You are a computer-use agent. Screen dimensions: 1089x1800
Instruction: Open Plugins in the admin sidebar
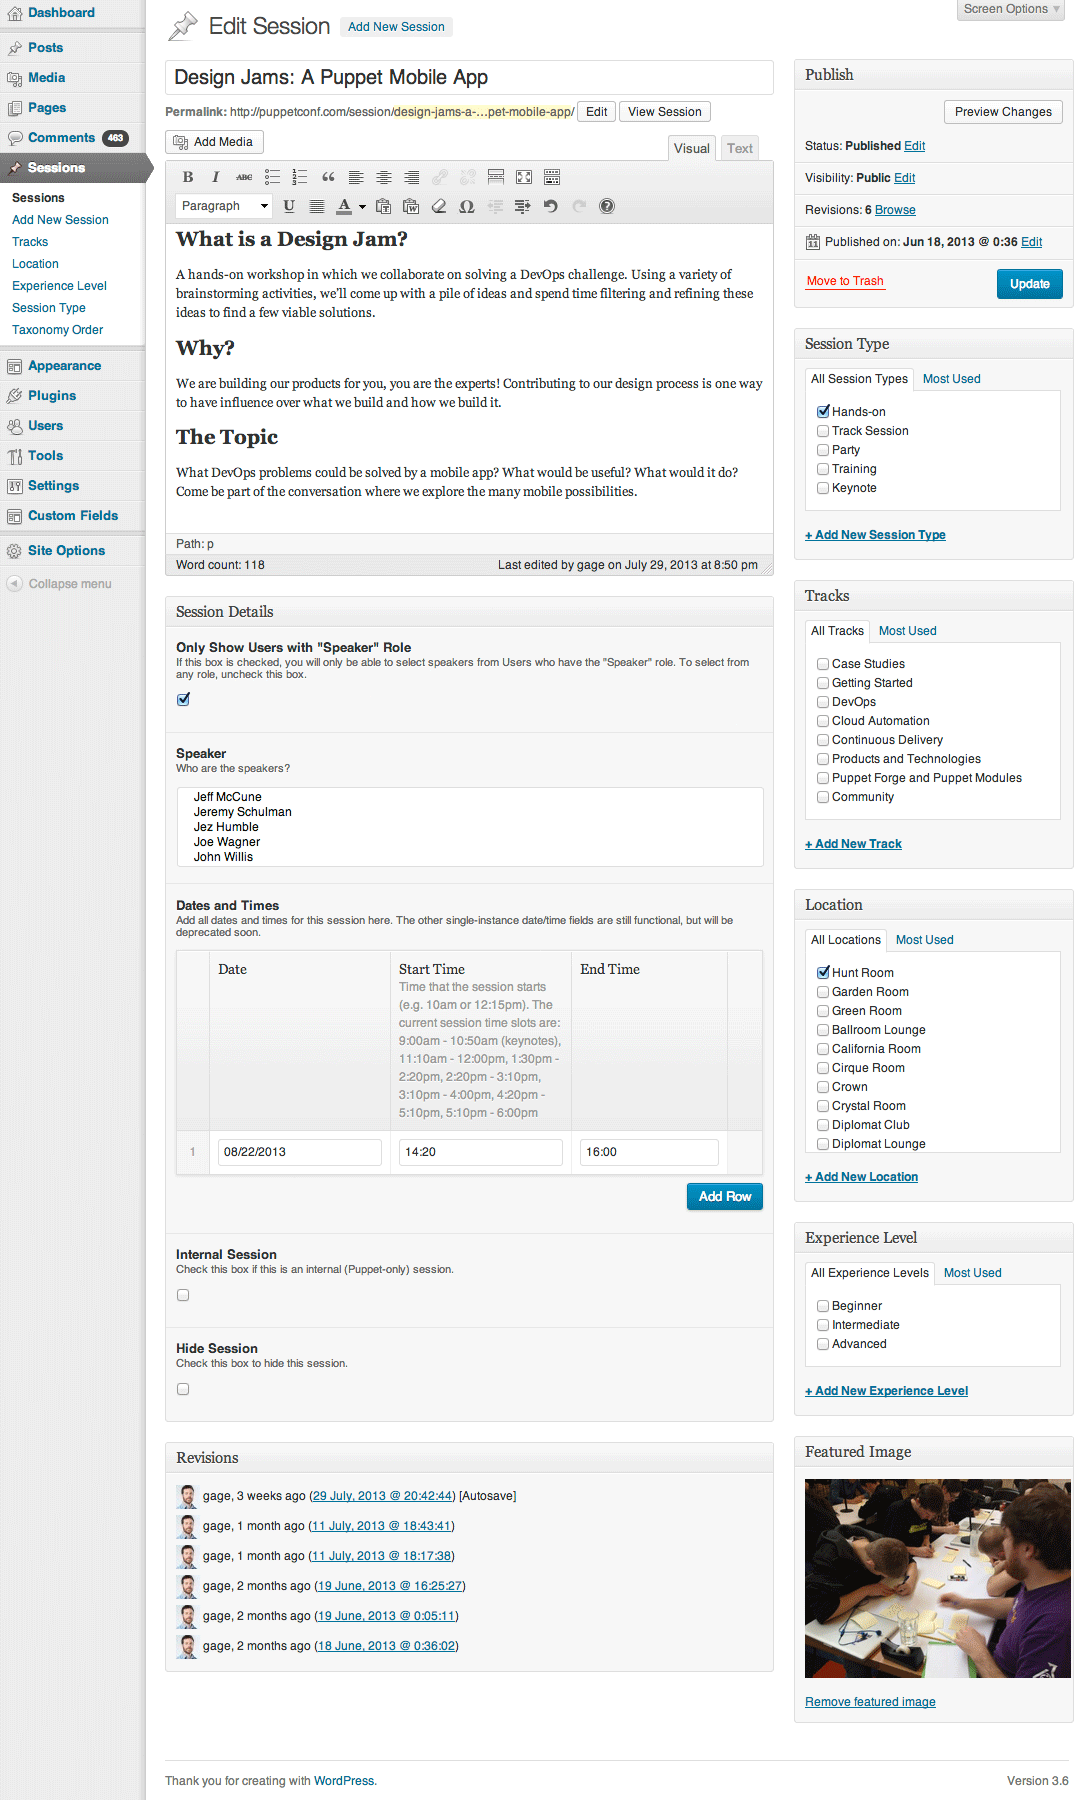coord(52,396)
